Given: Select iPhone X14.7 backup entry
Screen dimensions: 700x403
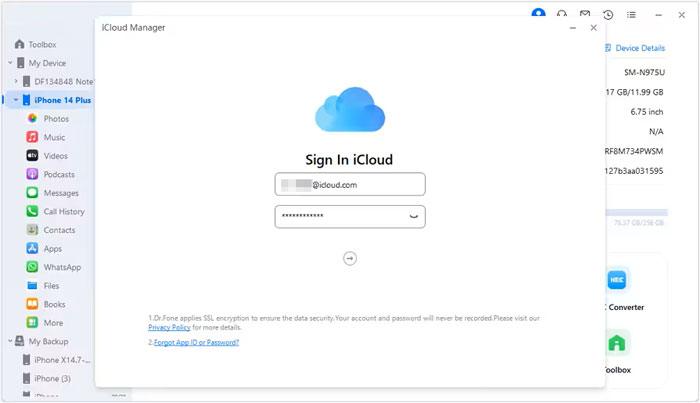Looking at the screenshot, I should point(62,360).
